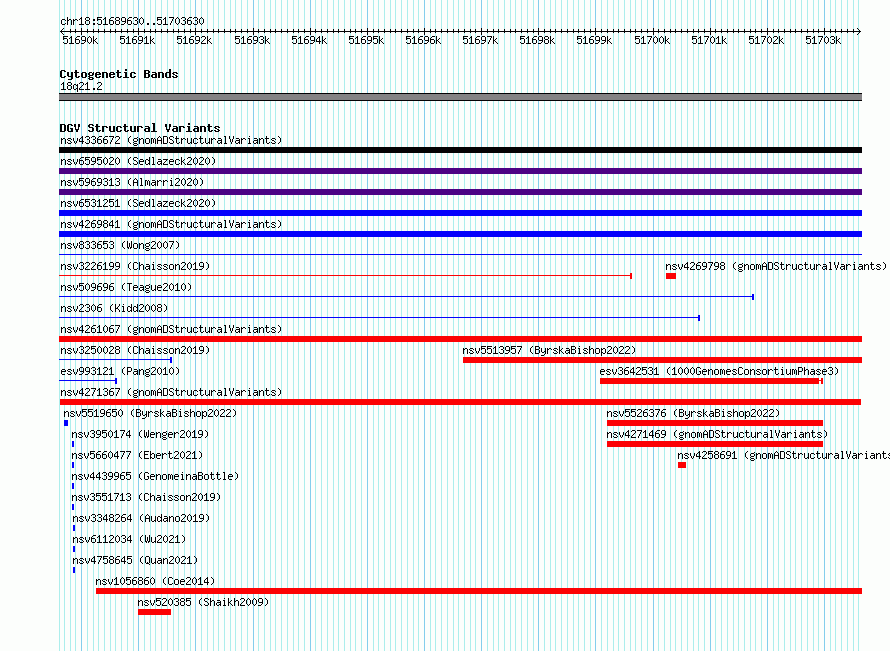Open nsv5660477 (Ebert2021) label
This screenshot has height=651, width=890.
tap(137, 455)
